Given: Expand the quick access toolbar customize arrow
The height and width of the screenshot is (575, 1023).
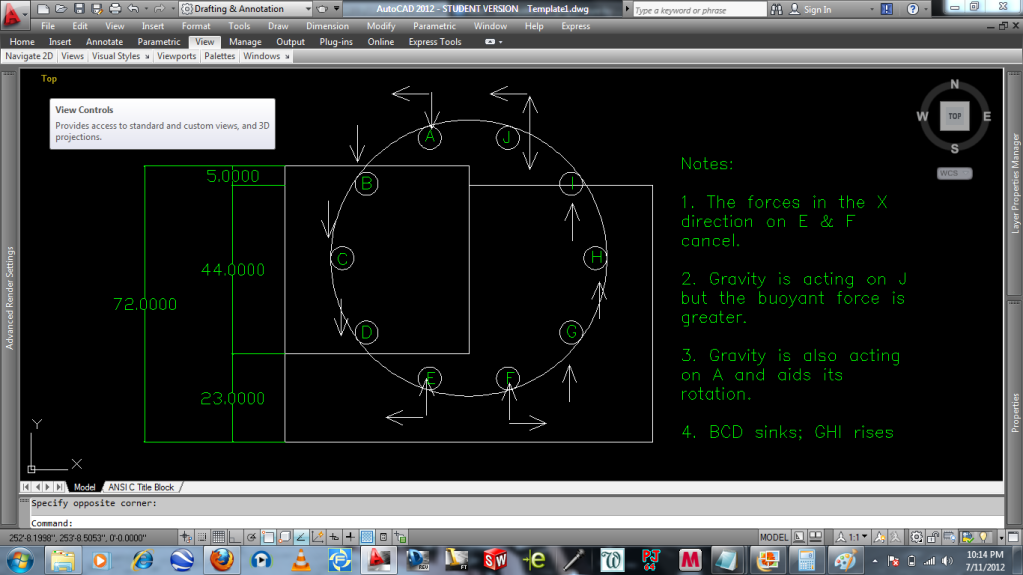Looking at the screenshot, I should [337, 9].
